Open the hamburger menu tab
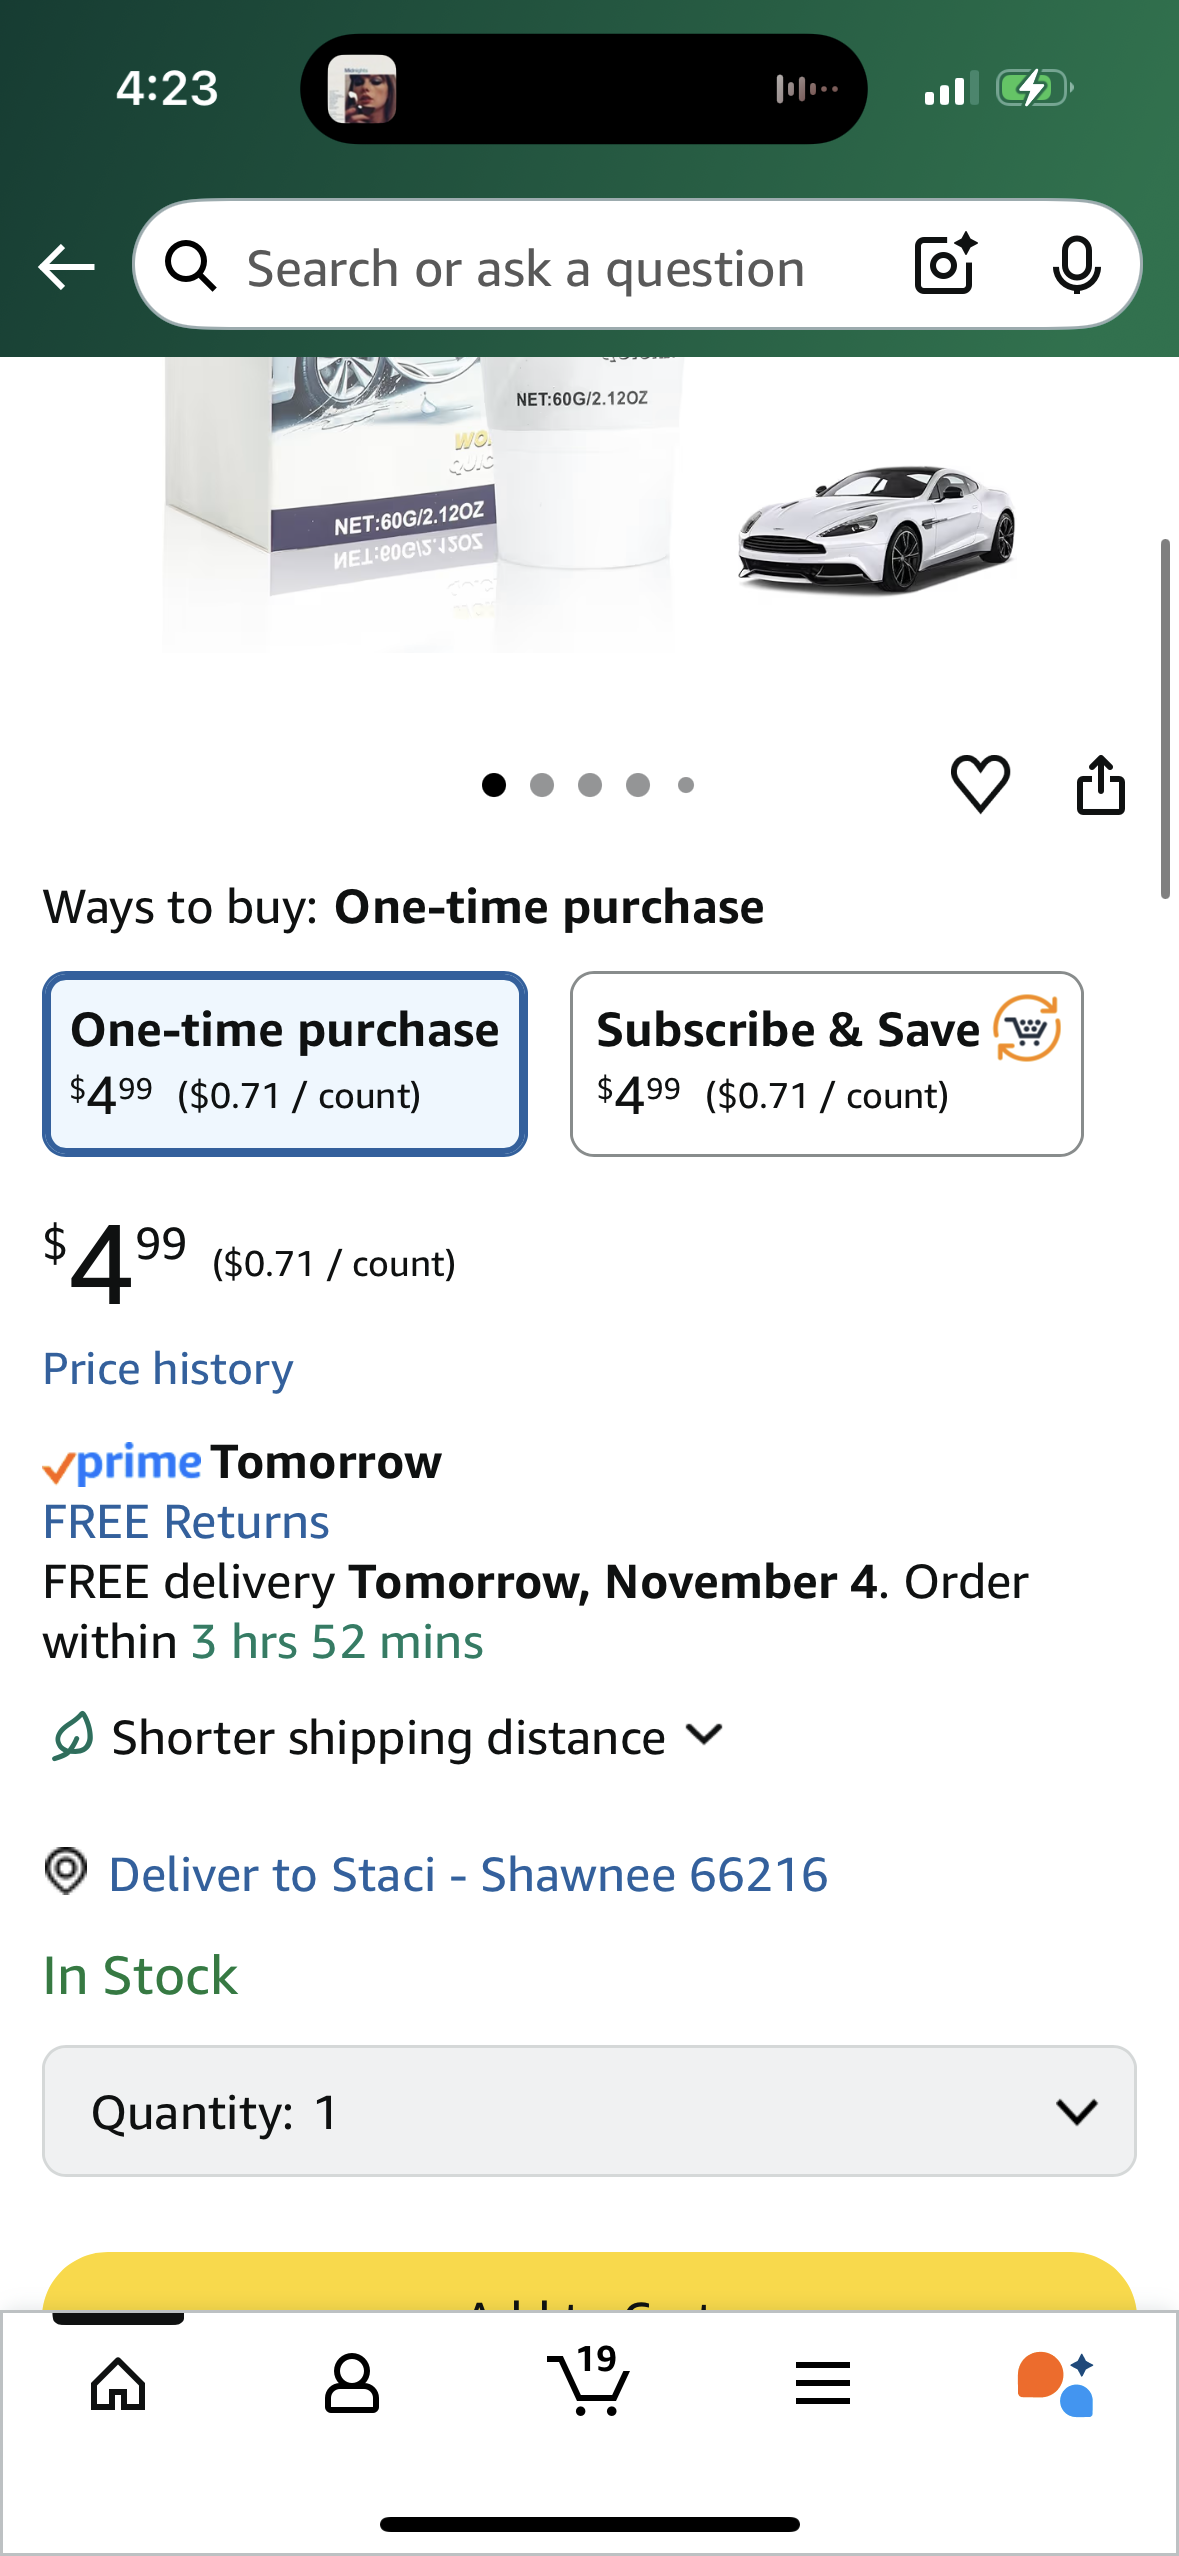The height and width of the screenshot is (2556, 1179). click(822, 2383)
